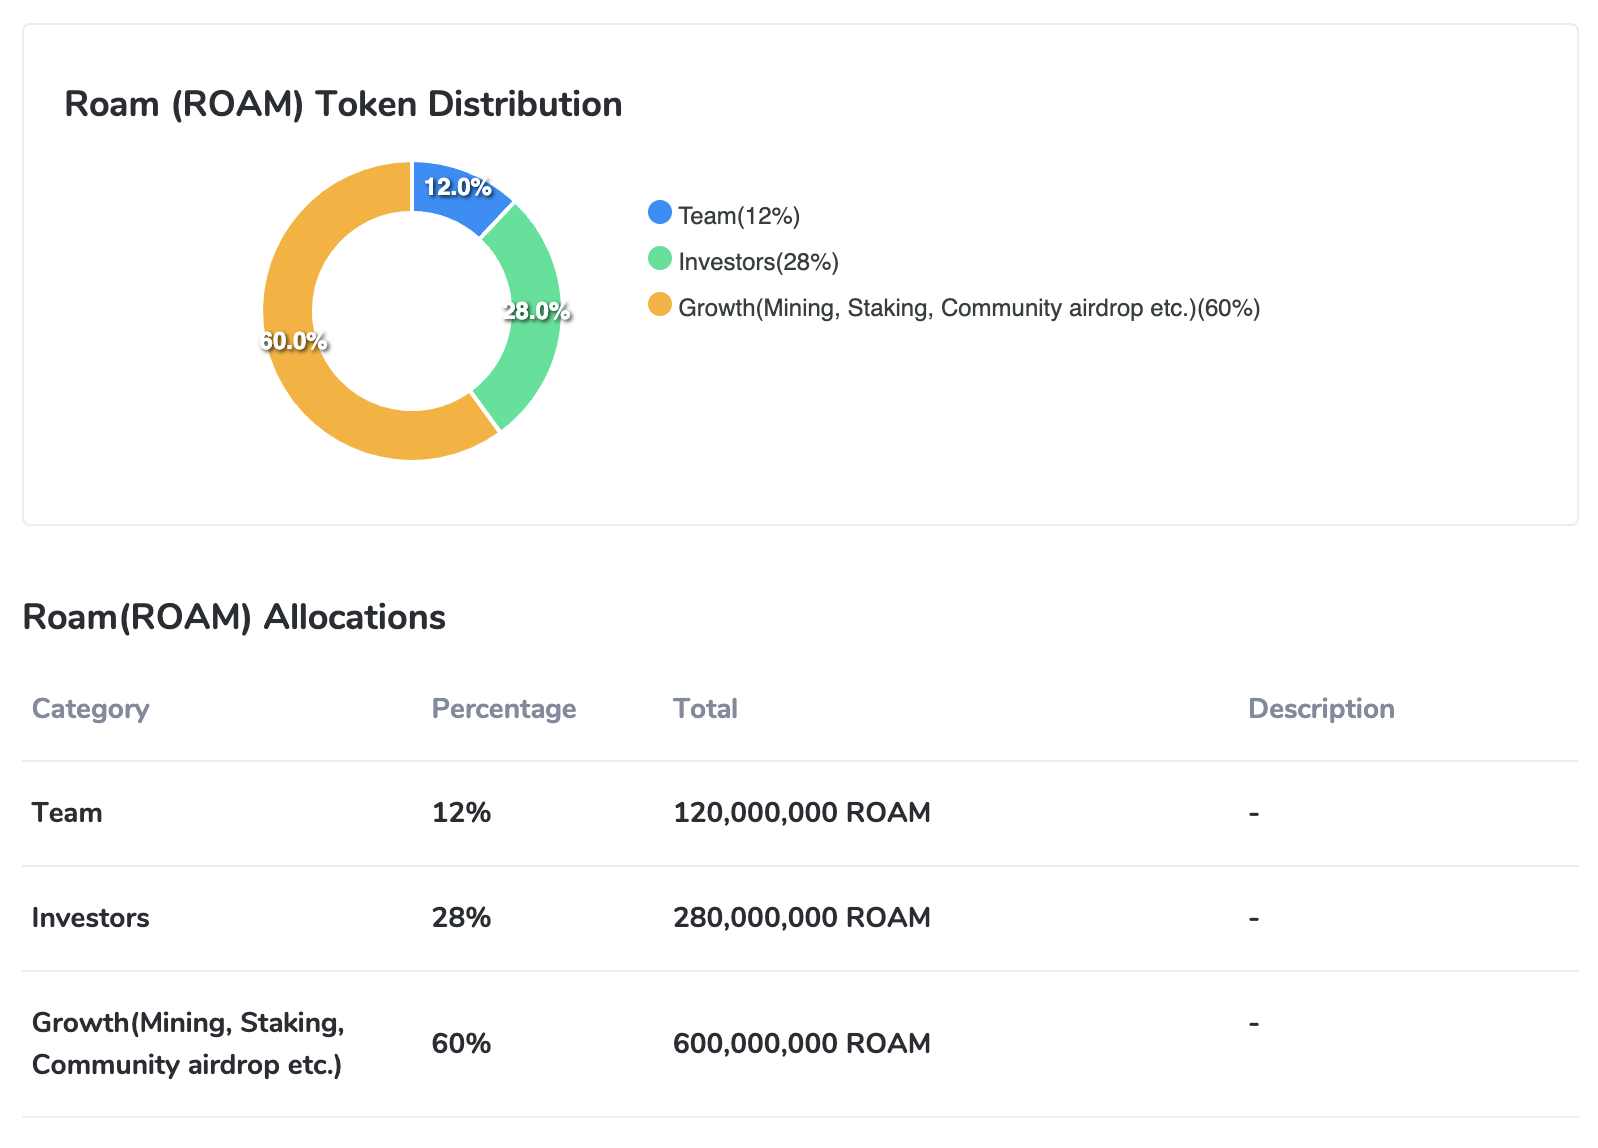Click the dash description in Growth row
Screen dimensions: 1598x1148
pyautogui.click(x=1254, y=1024)
